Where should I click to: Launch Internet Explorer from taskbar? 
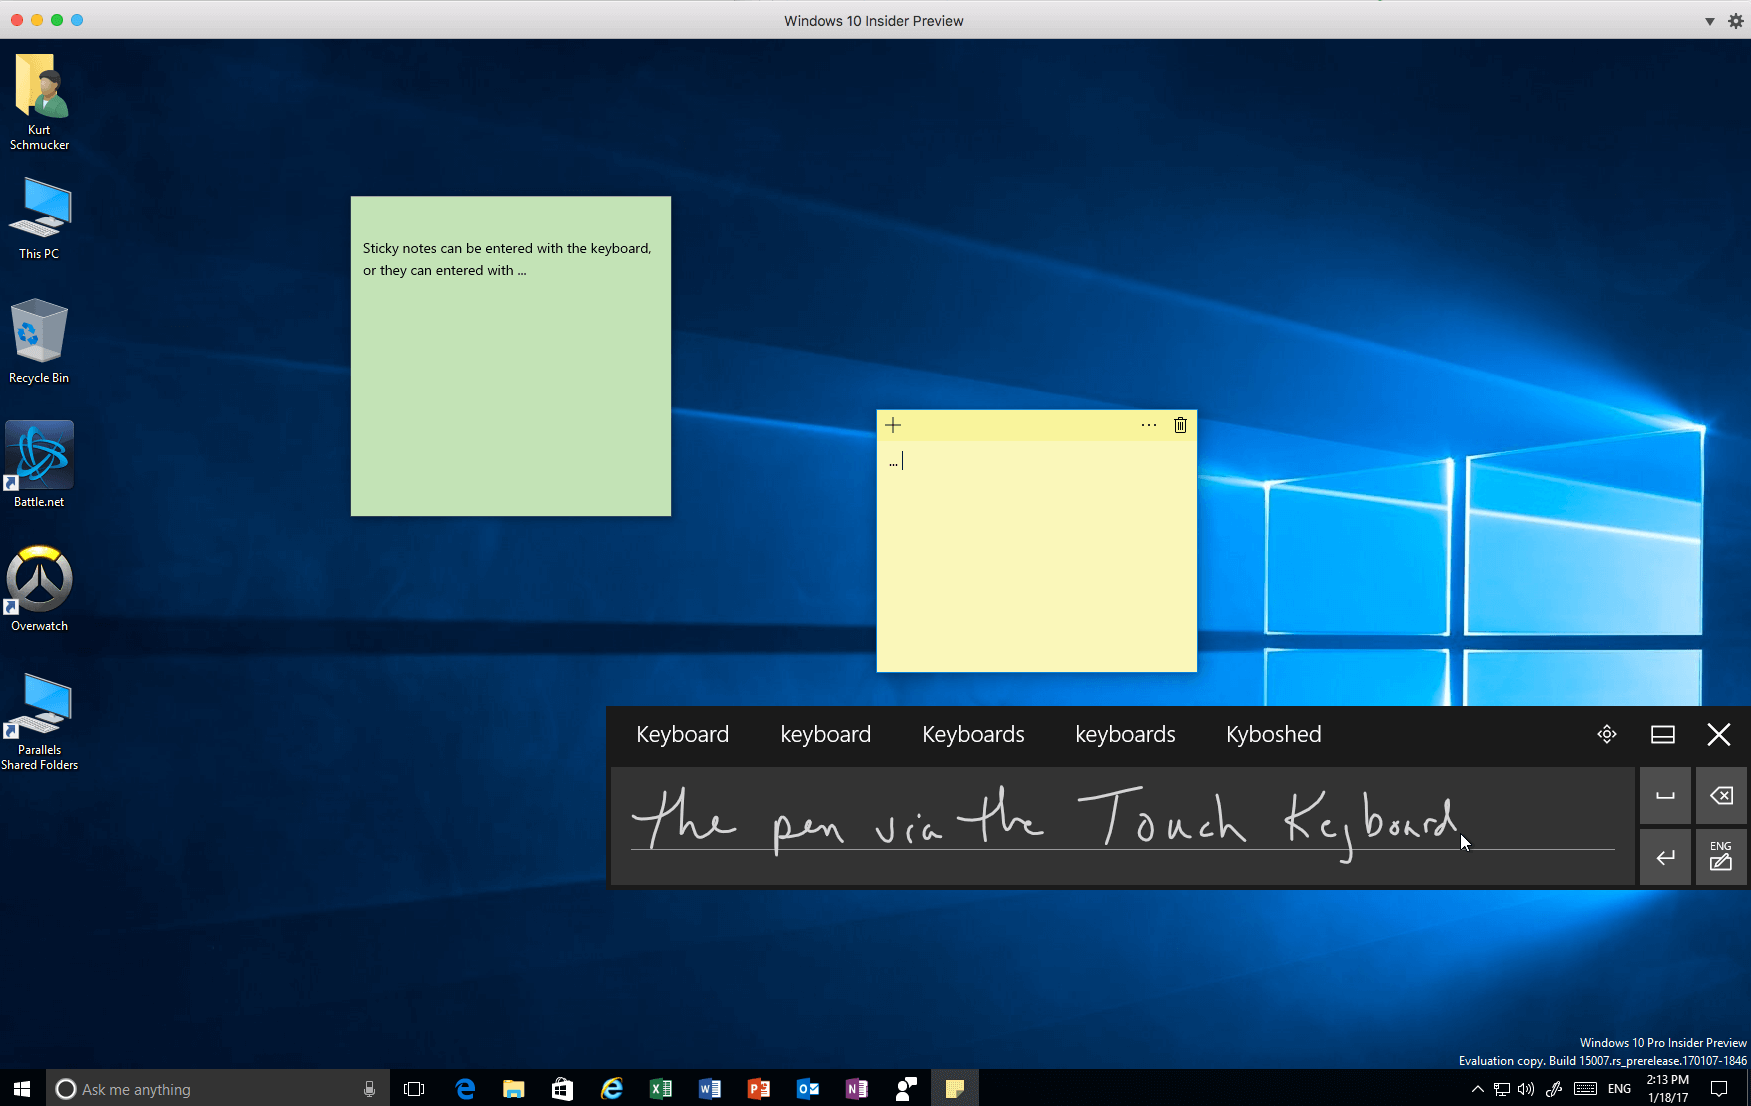click(x=611, y=1089)
